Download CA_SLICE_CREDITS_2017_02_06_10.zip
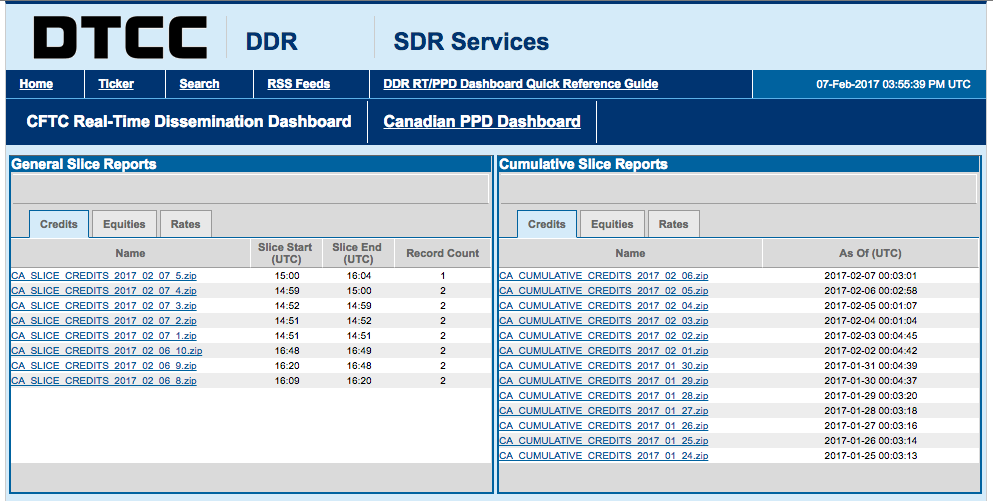 click(x=107, y=351)
